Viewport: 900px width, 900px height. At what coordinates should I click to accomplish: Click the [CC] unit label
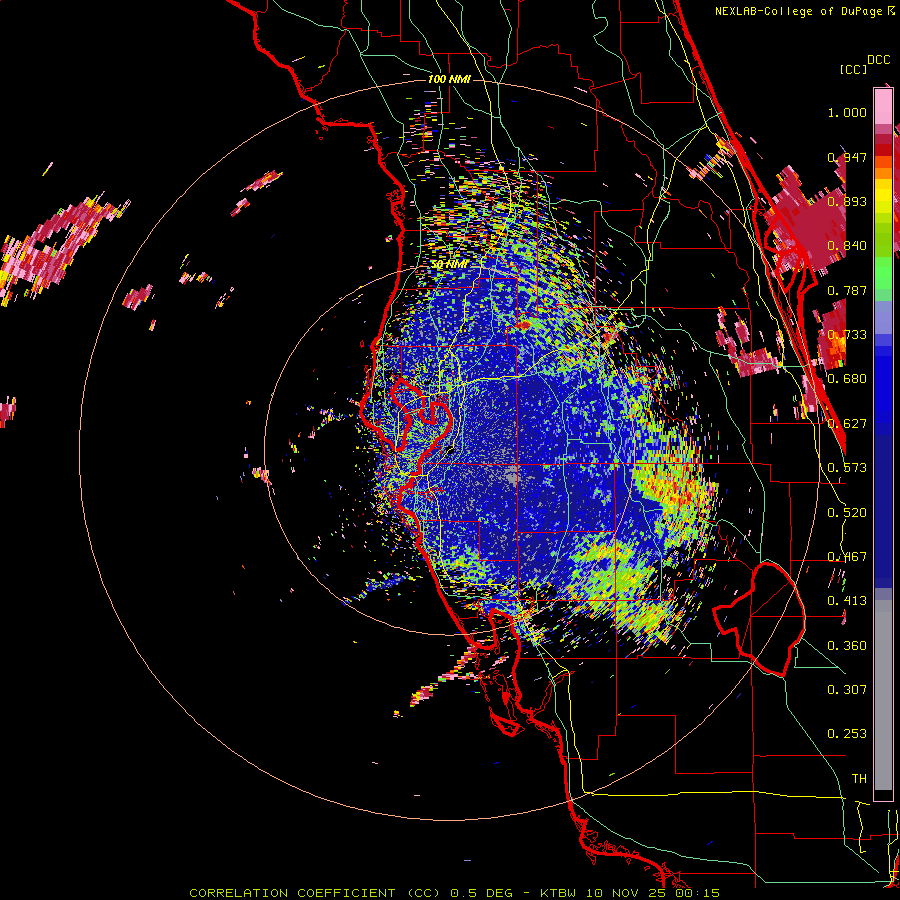tap(853, 69)
